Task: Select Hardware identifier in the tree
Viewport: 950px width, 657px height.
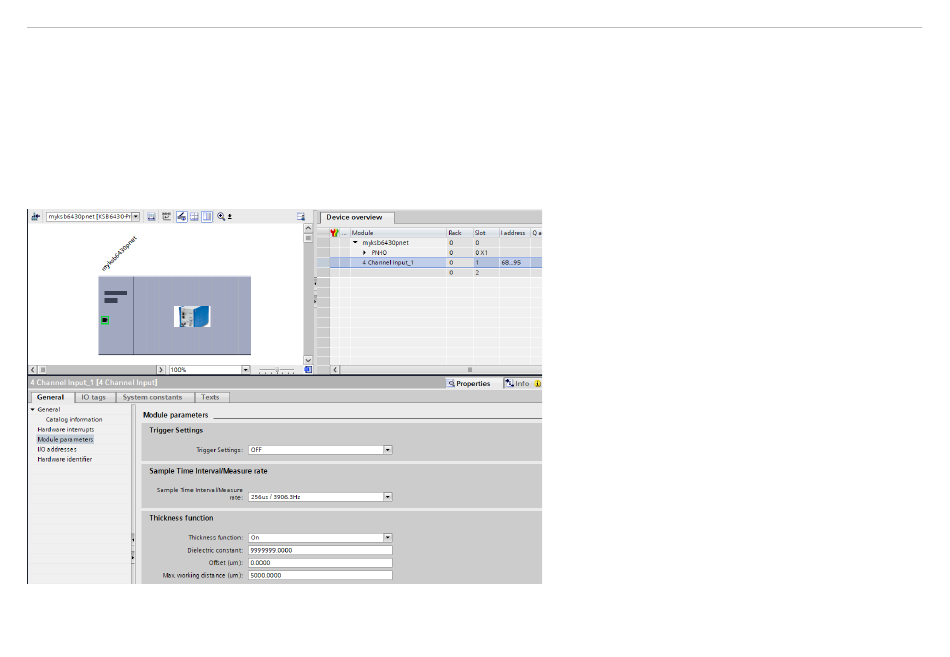Action: pyautogui.click(x=64, y=459)
